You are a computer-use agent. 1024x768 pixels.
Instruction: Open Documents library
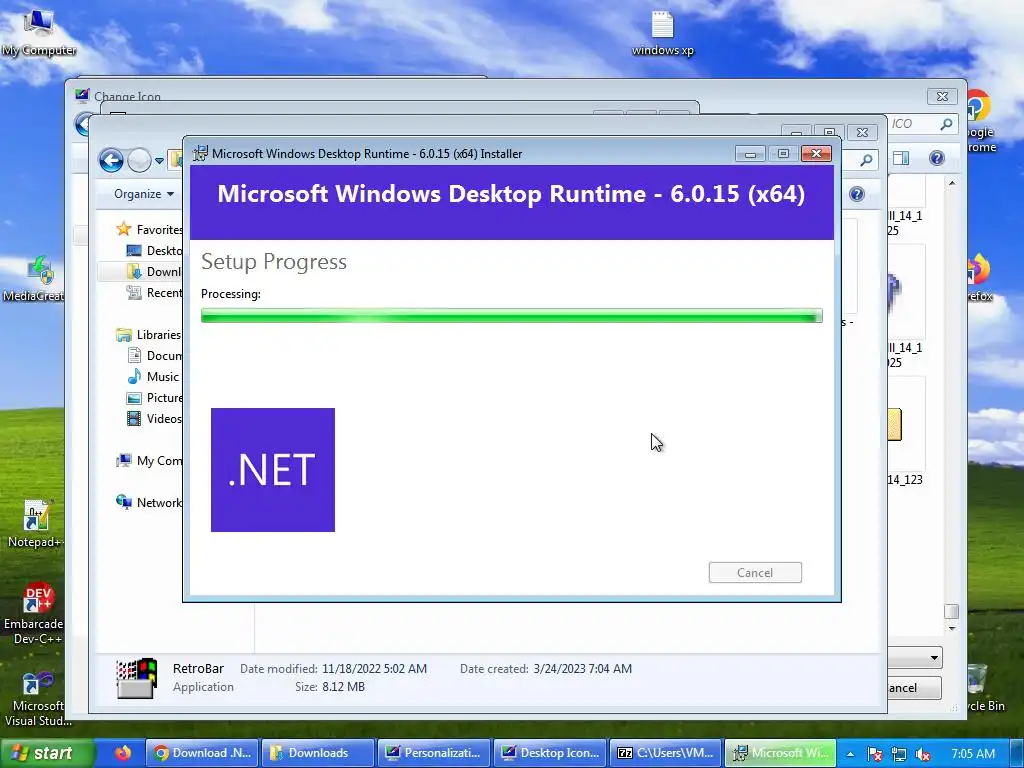[155, 355]
